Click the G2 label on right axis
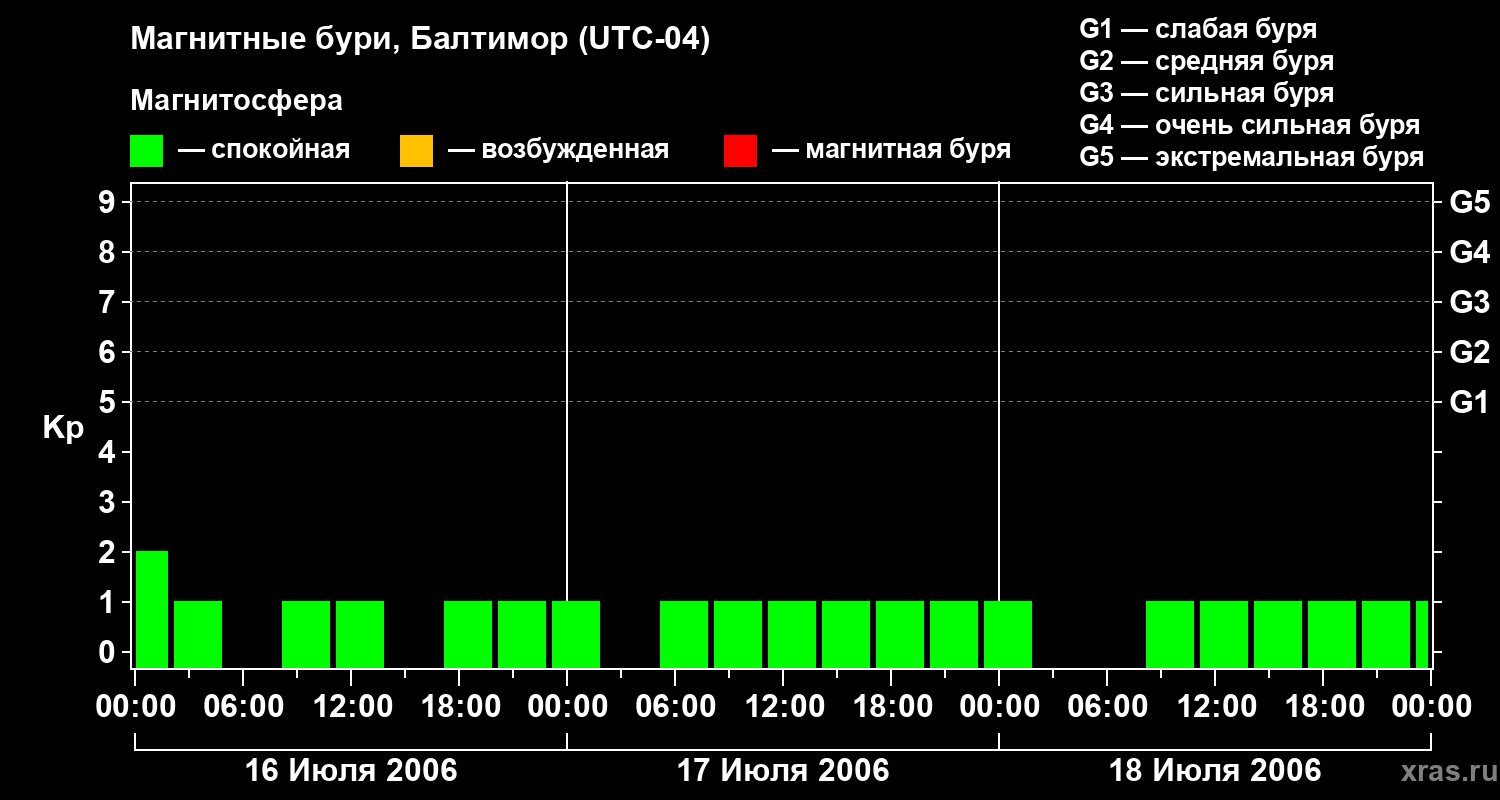This screenshot has width=1500, height=800. [1469, 352]
